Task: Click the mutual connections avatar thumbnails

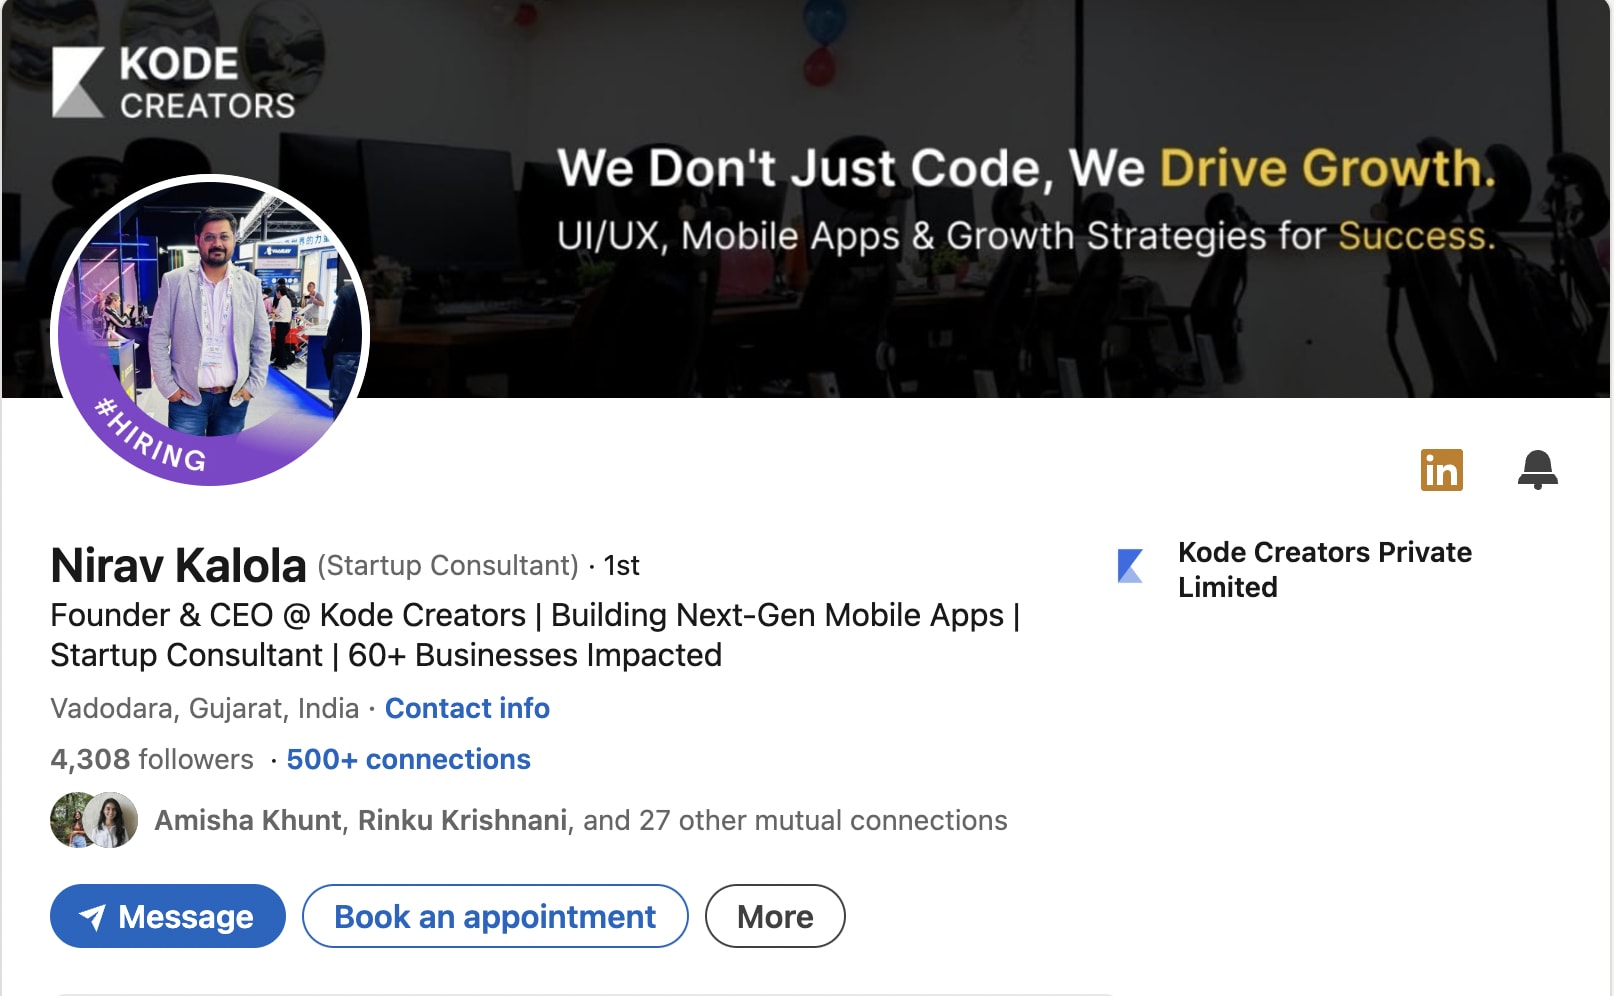Action: click(94, 820)
